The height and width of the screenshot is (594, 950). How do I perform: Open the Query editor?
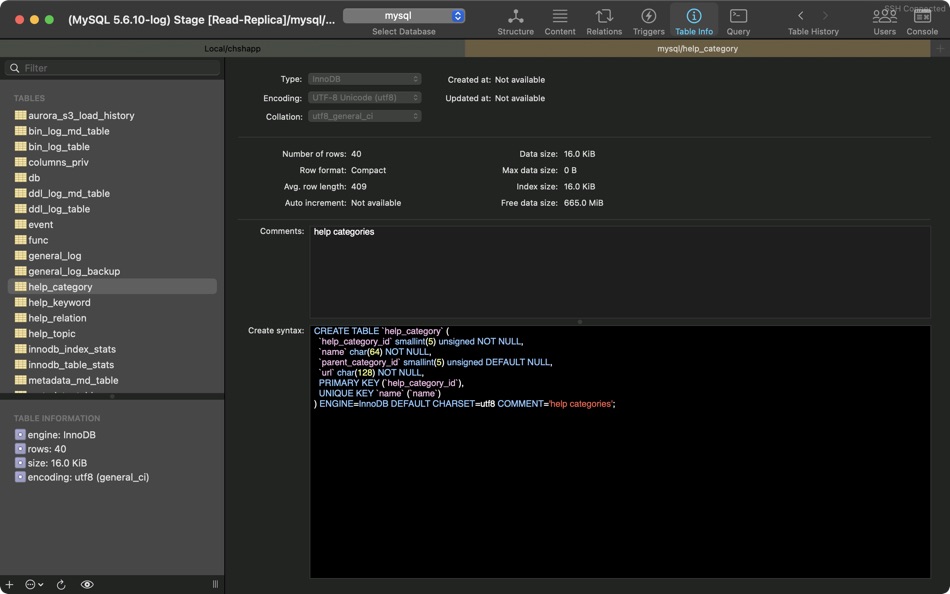pos(738,22)
